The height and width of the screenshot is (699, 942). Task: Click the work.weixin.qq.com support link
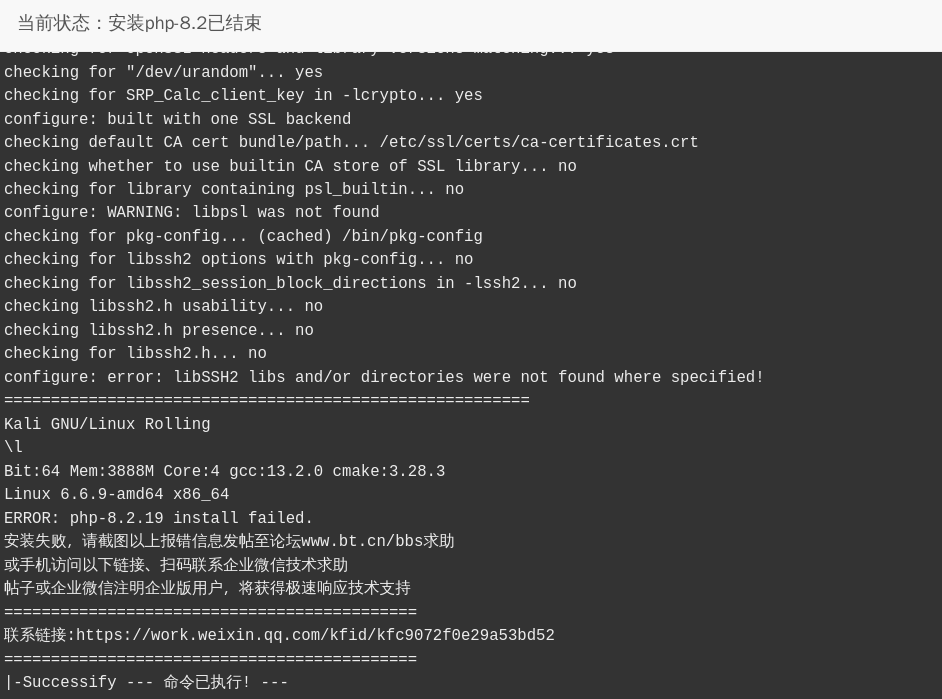(x=315, y=635)
